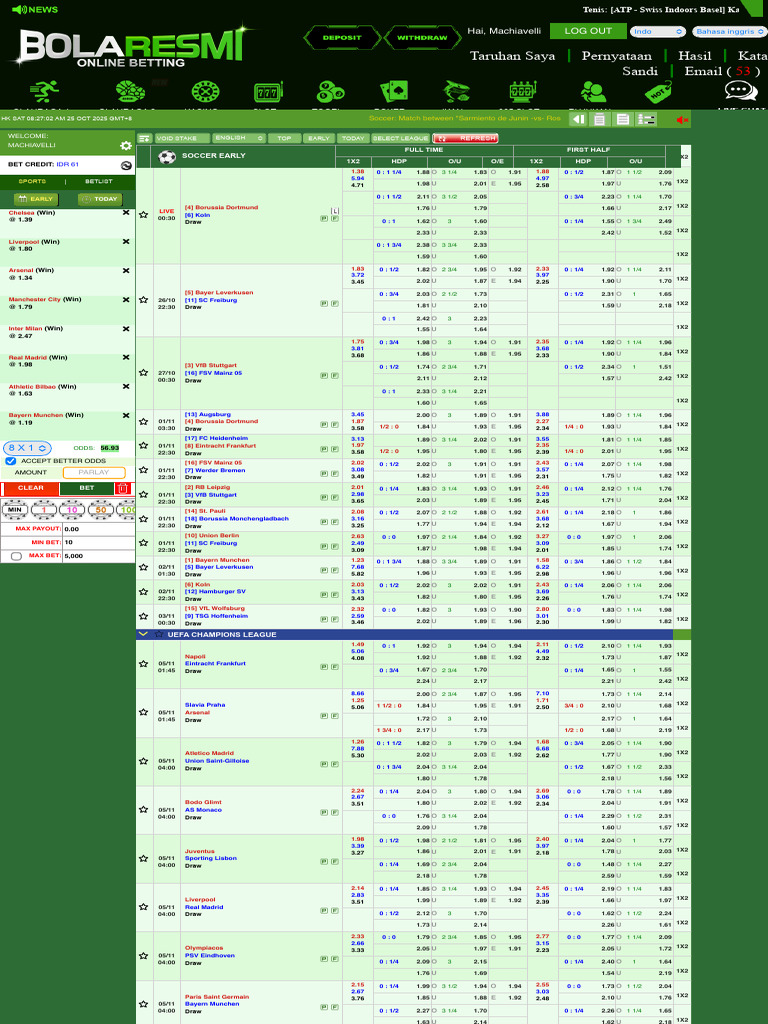Click the TOP filter button
The image size is (768, 1024).
284,138
